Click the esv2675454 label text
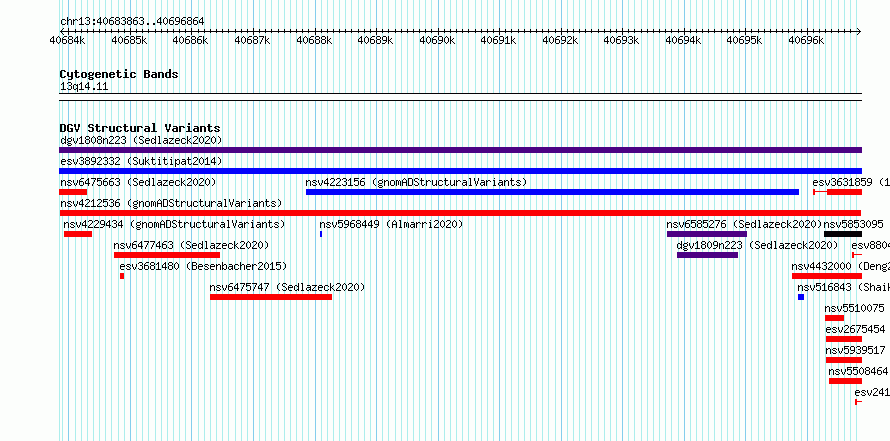 [855, 329]
